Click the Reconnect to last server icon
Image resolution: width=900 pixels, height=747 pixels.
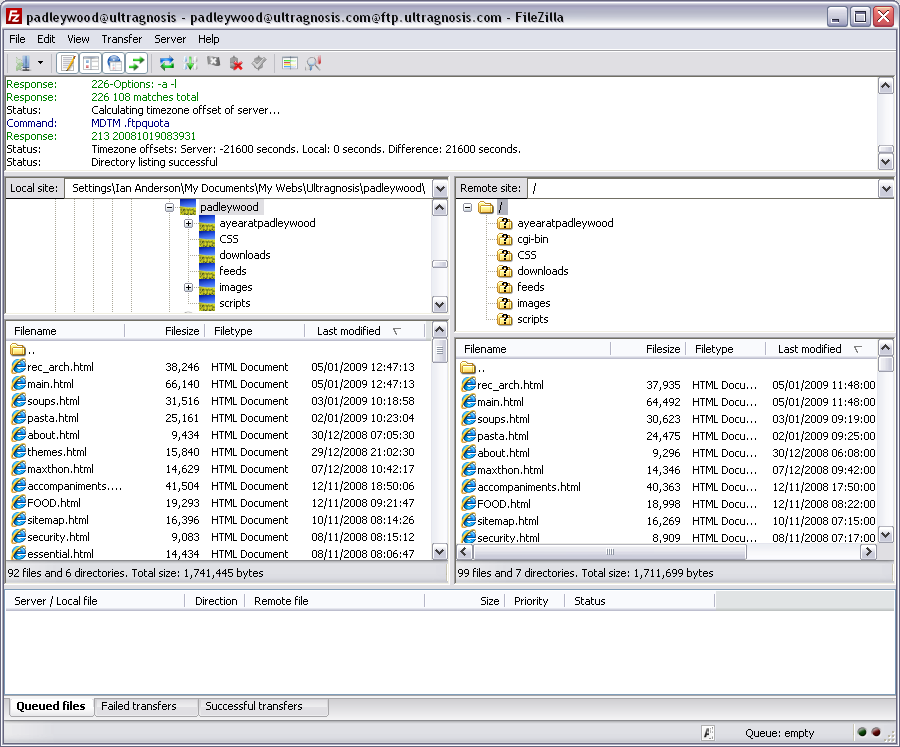pyautogui.click(x=259, y=63)
